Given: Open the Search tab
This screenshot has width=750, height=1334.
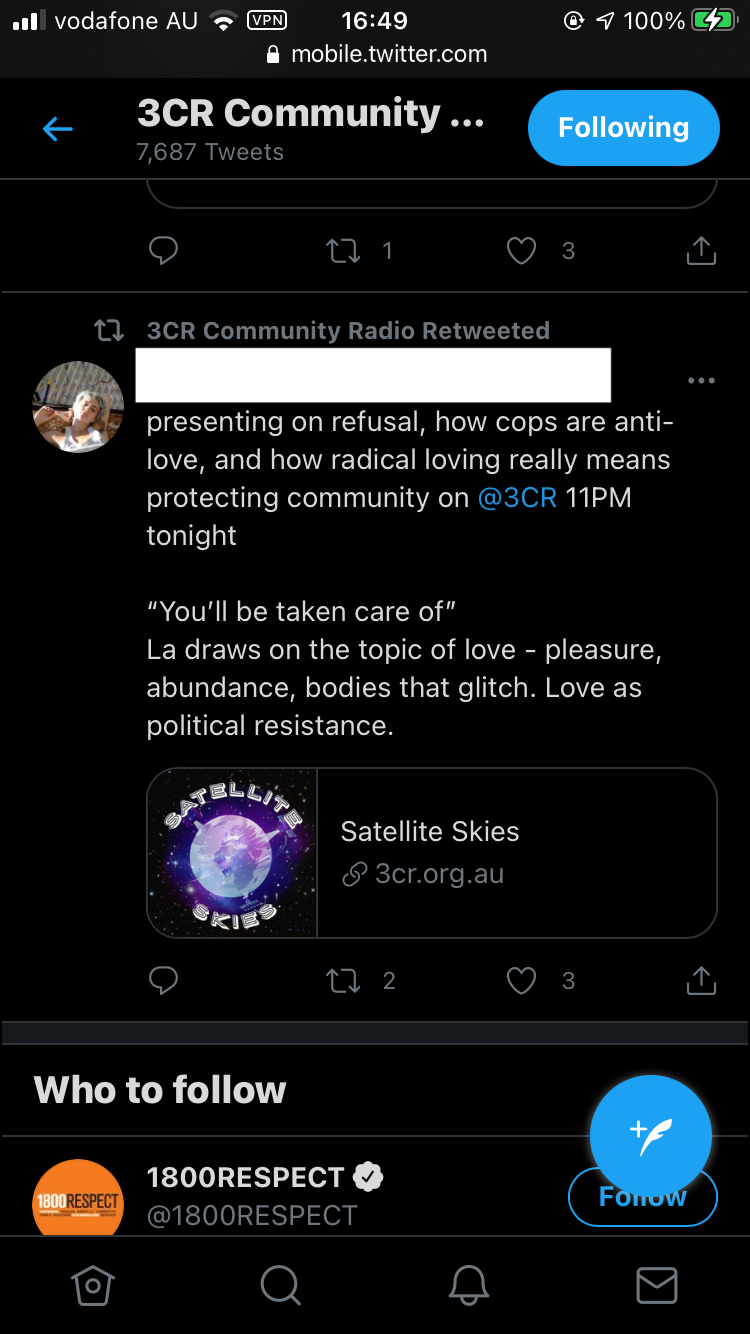Looking at the screenshot, I should [x=280, y=1286].
